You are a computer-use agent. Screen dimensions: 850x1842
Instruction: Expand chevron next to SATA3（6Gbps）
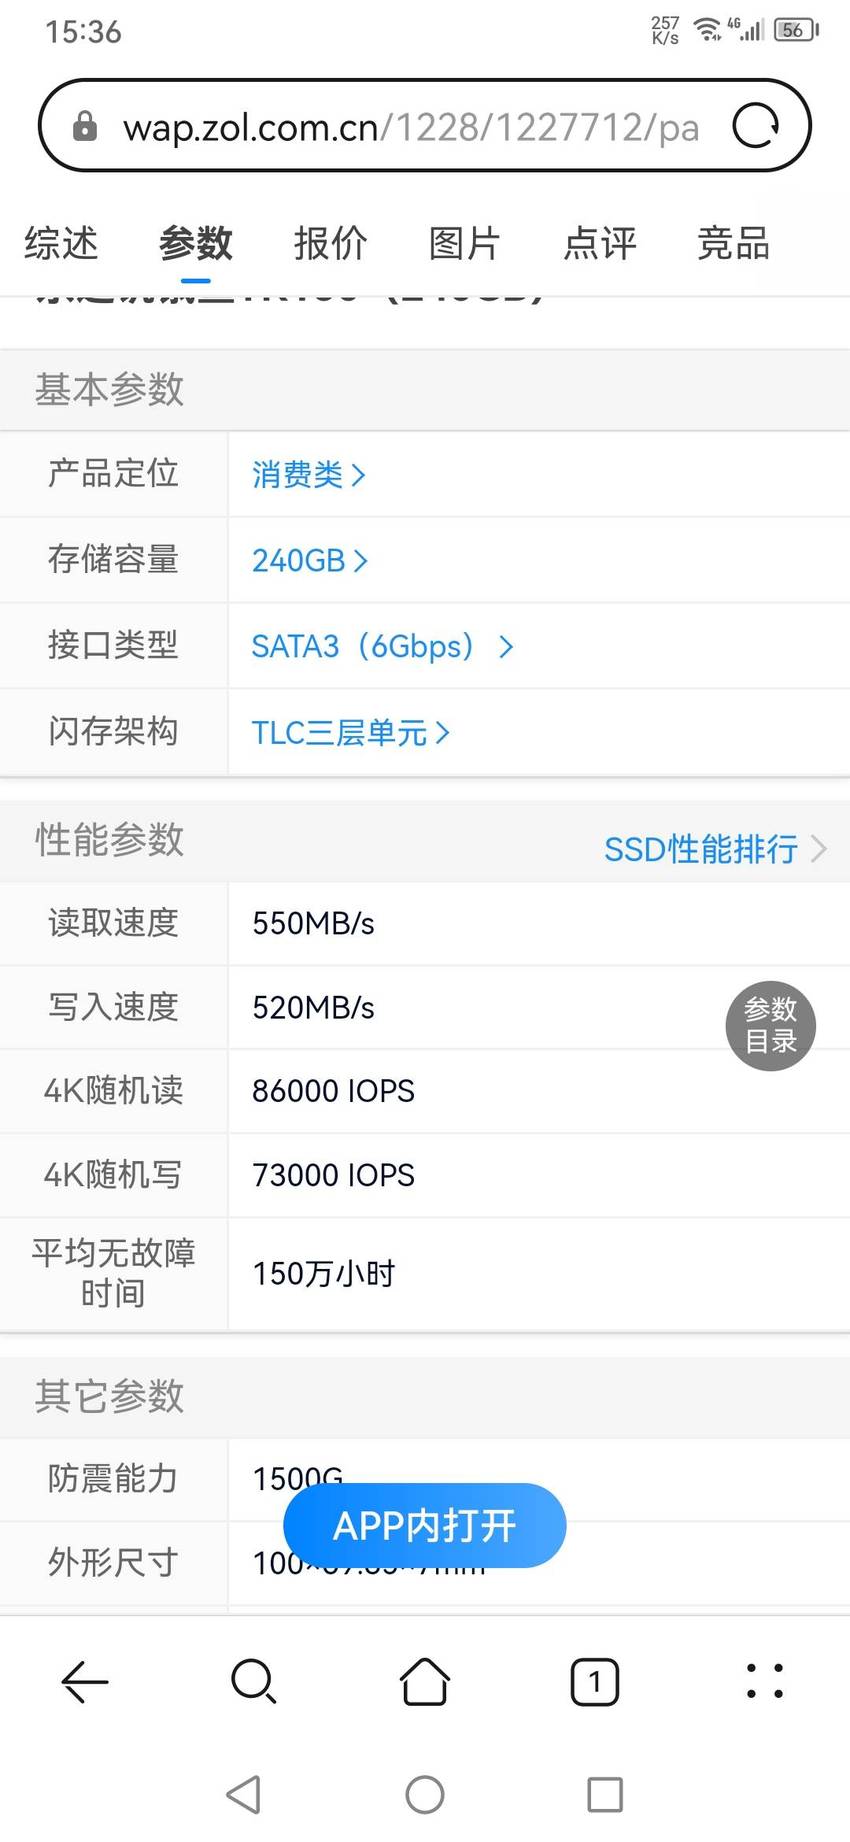click(506, 646)
